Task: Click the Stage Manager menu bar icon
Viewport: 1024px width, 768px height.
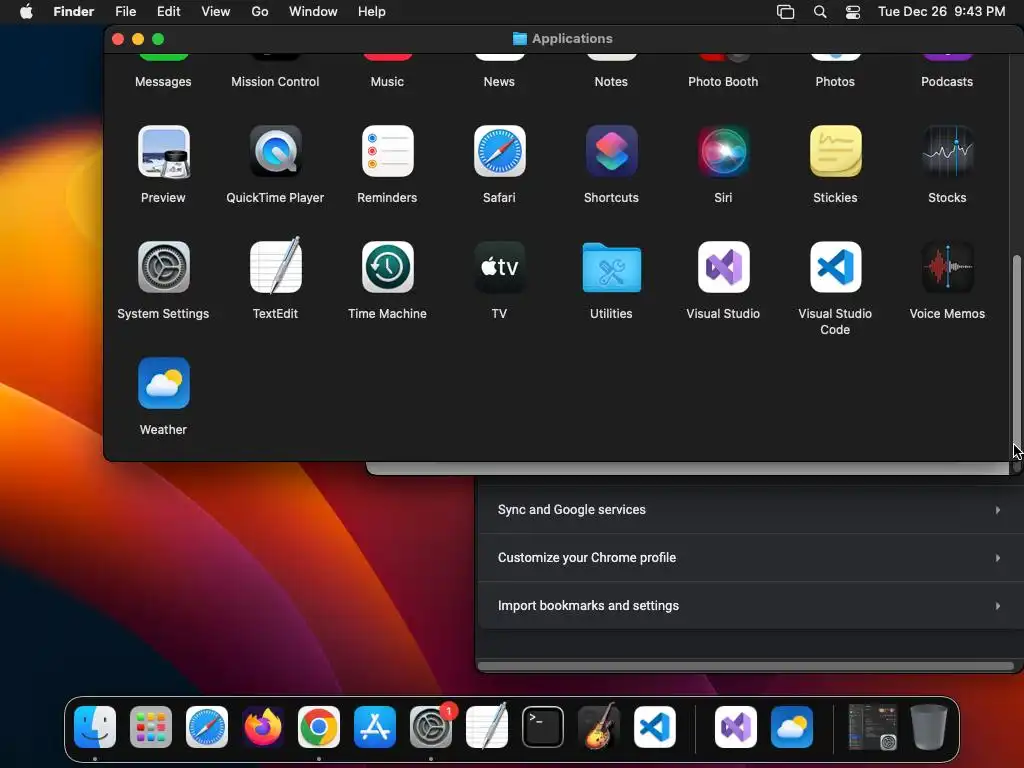Action: click(786, 12)
